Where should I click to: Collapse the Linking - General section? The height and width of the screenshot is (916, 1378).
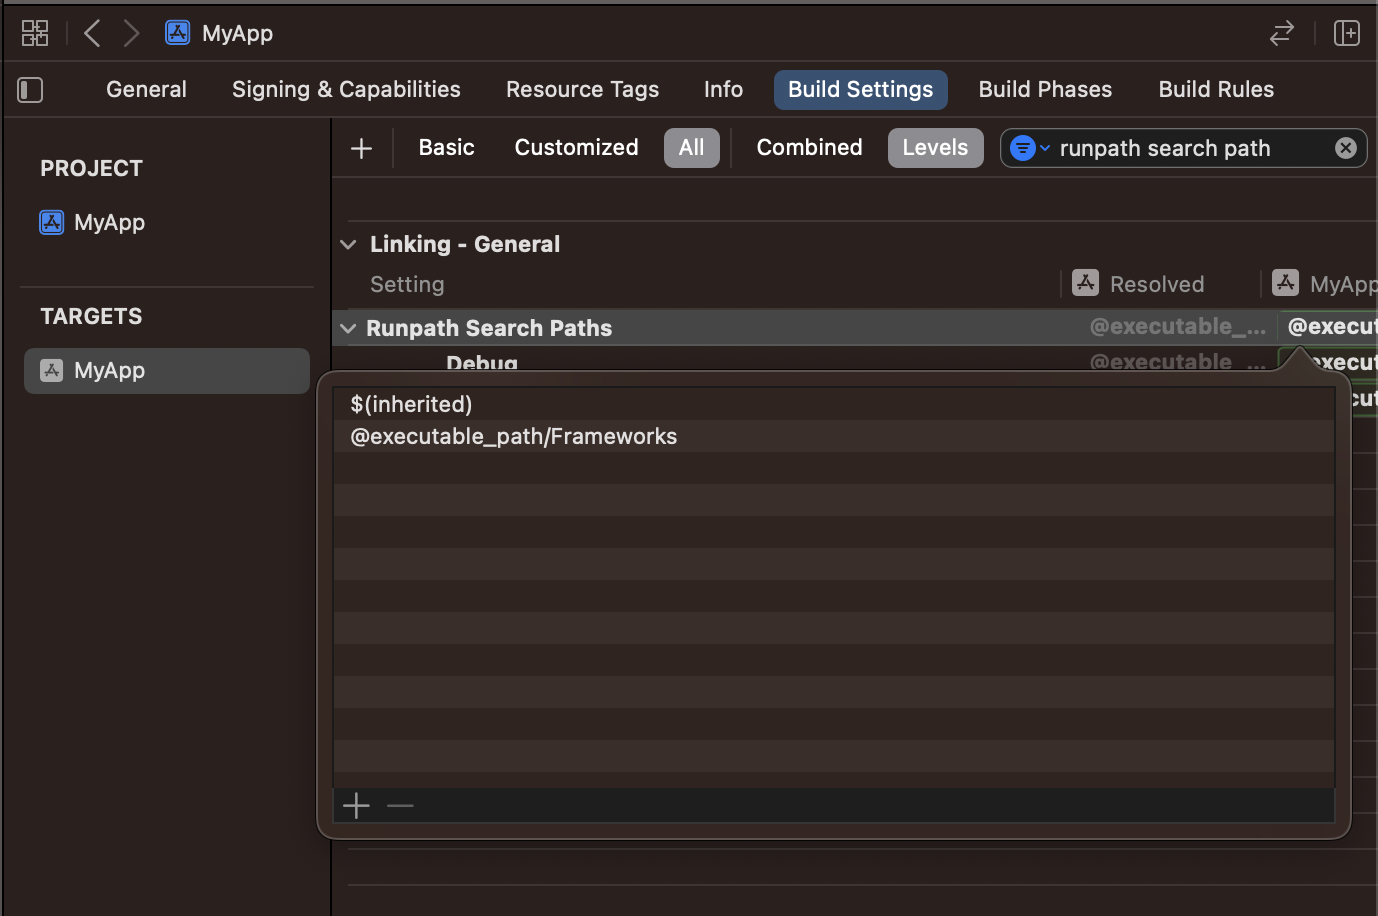tap(348, 244)
